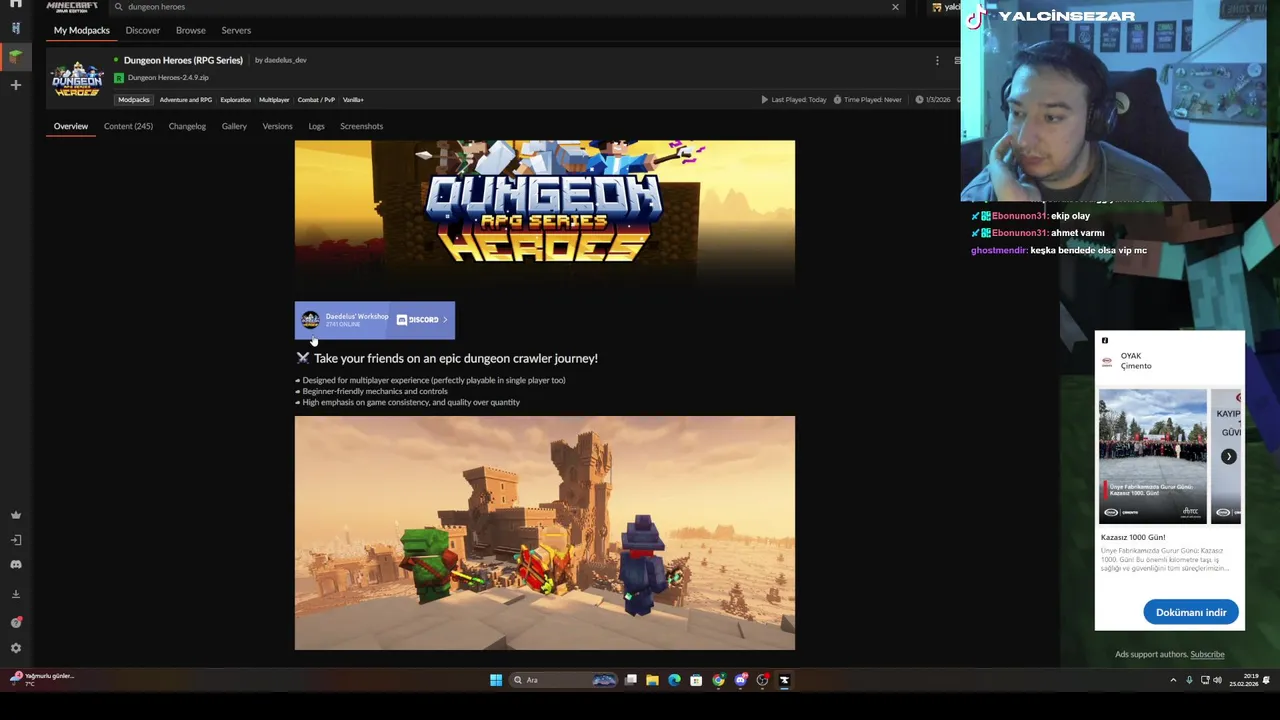Click the search magnifier icon
This screenshot has height=720, width=1280.
118,7
